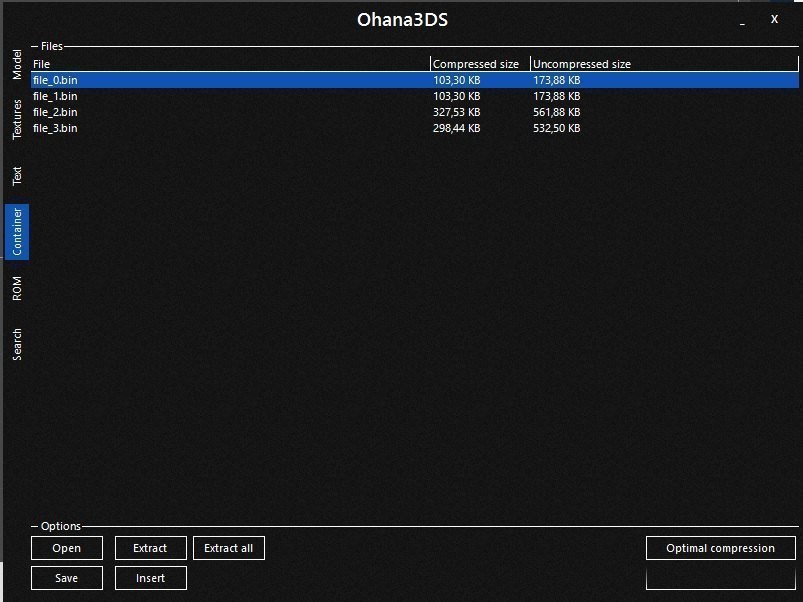Click the Insert button

coord(151,578)
